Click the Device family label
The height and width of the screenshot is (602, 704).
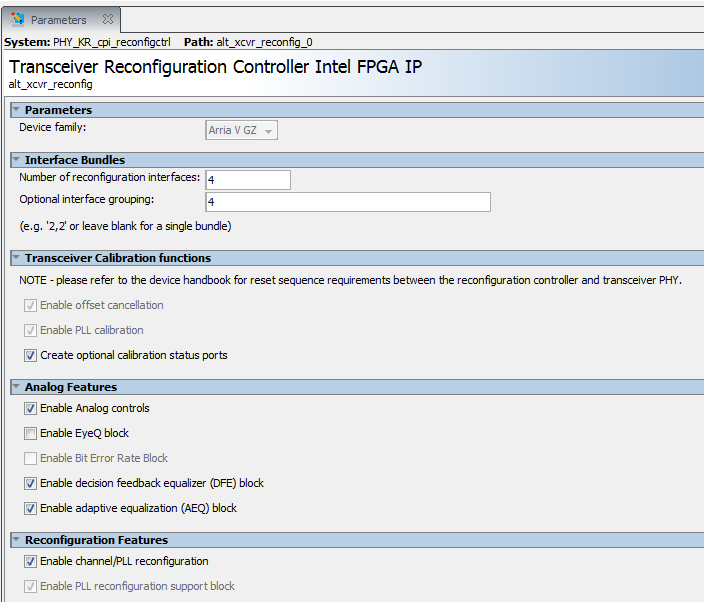(53, 127)
